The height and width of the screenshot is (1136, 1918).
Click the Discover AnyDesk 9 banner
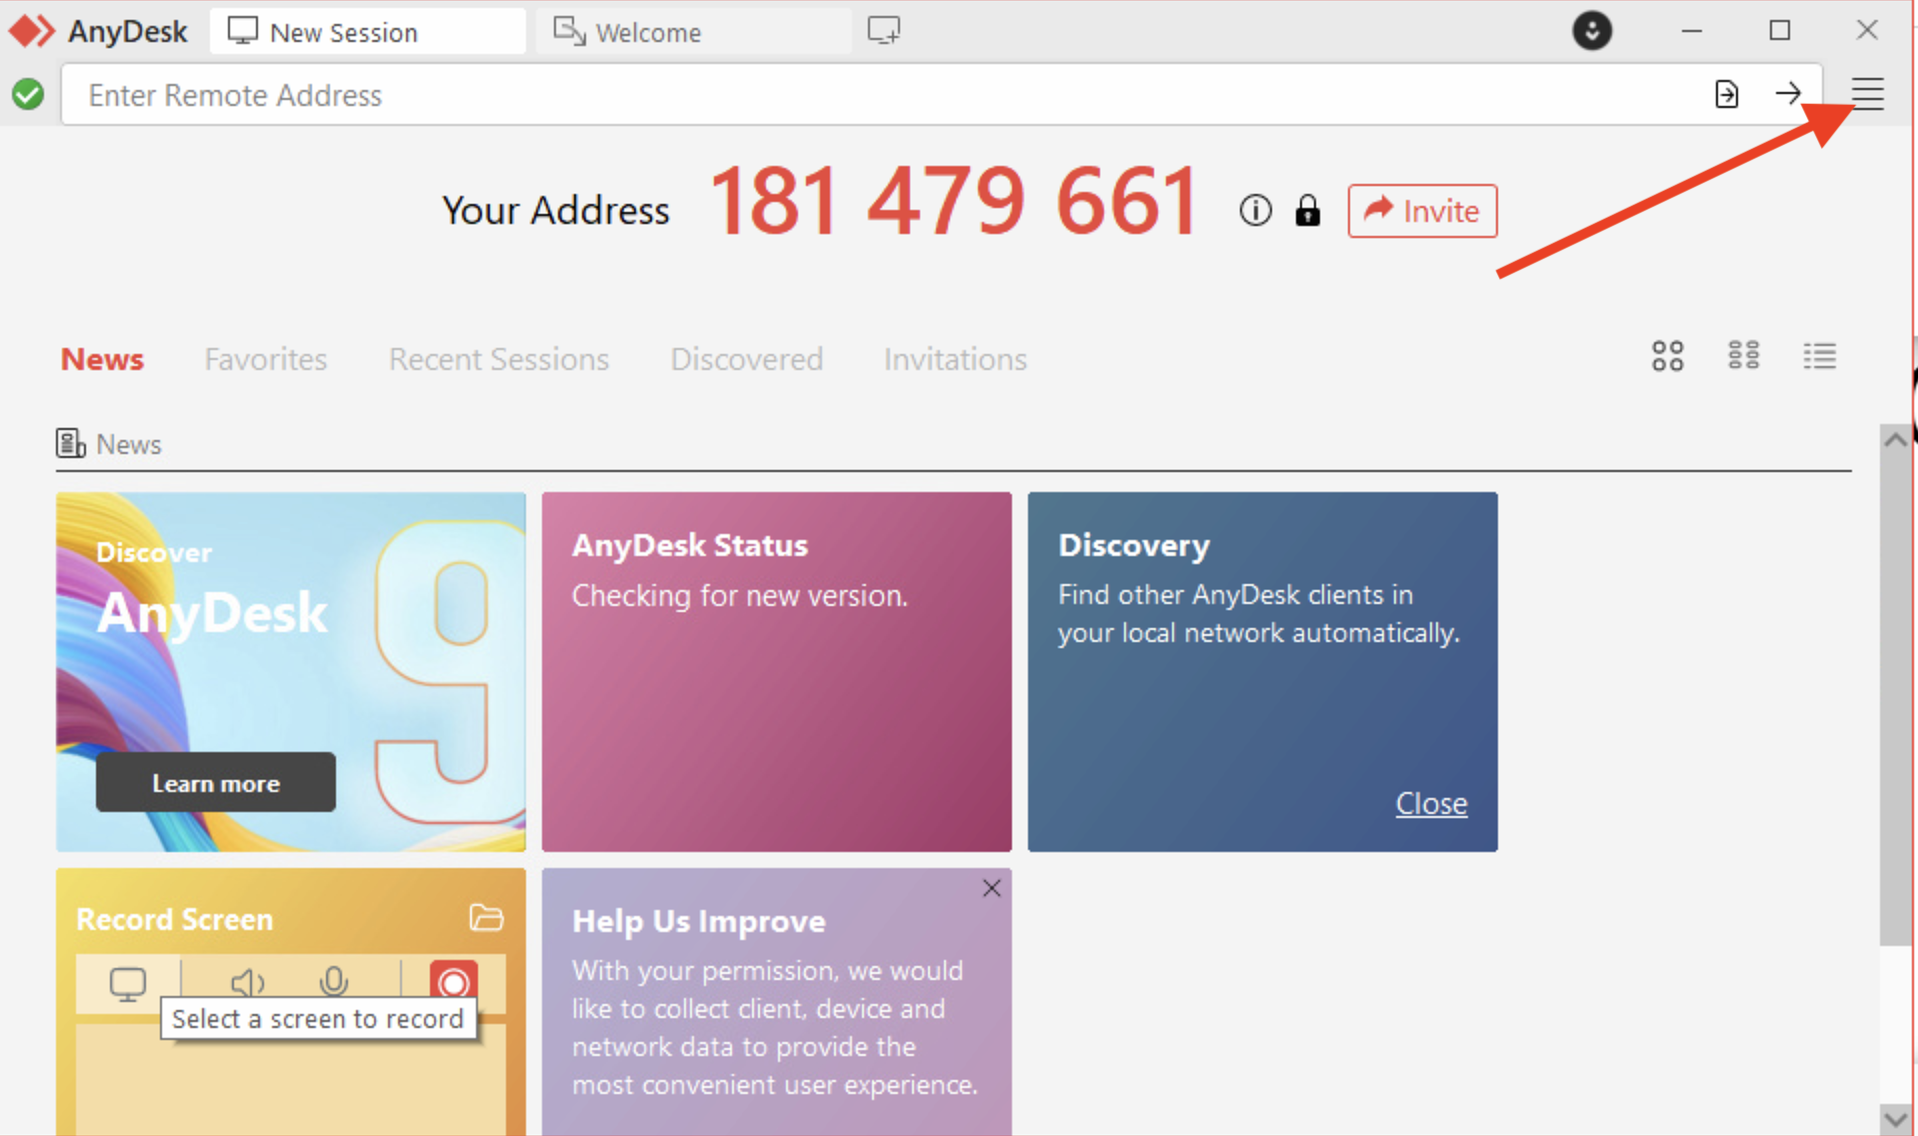point(291,671)
